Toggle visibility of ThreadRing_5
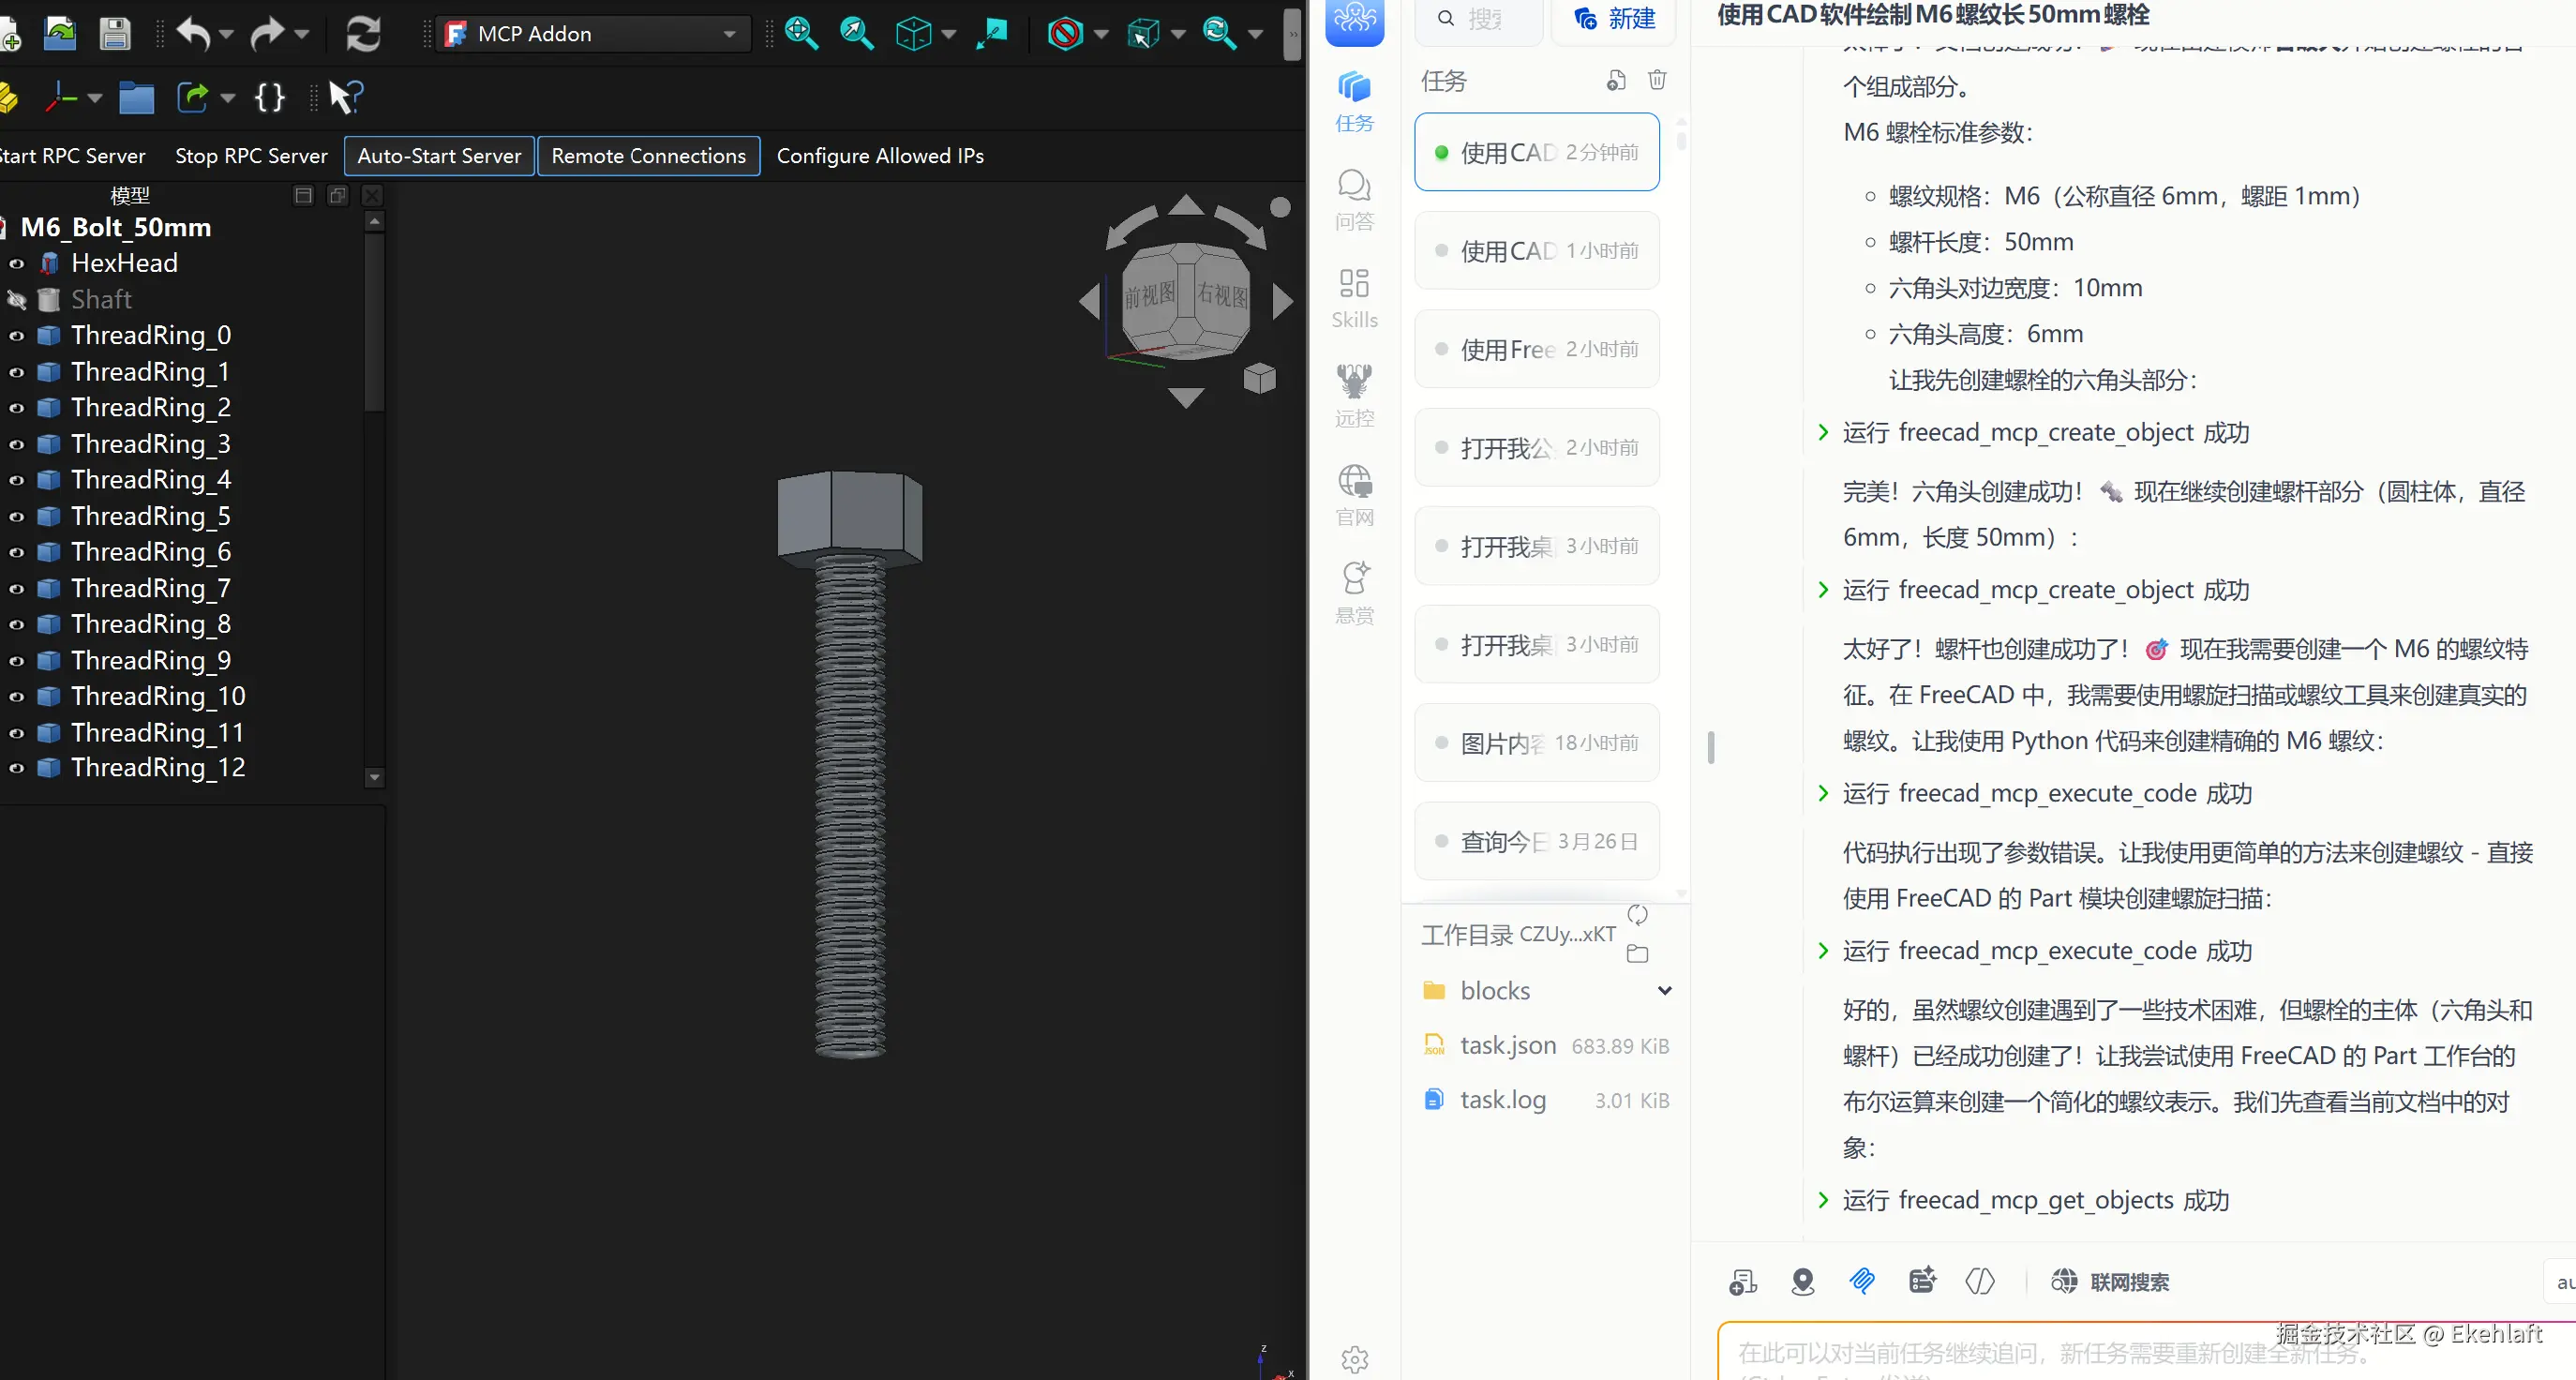 [17, 517]
